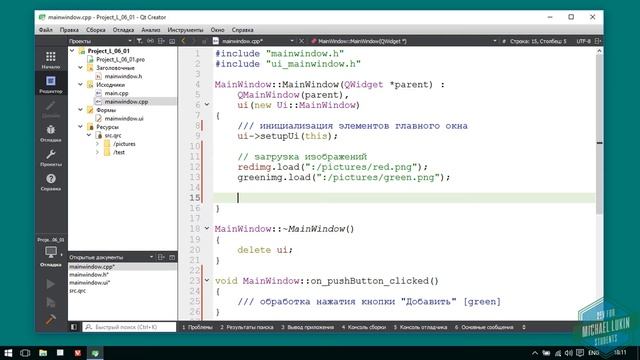
Task: Open the Правка menu
Action: [69, 30]
